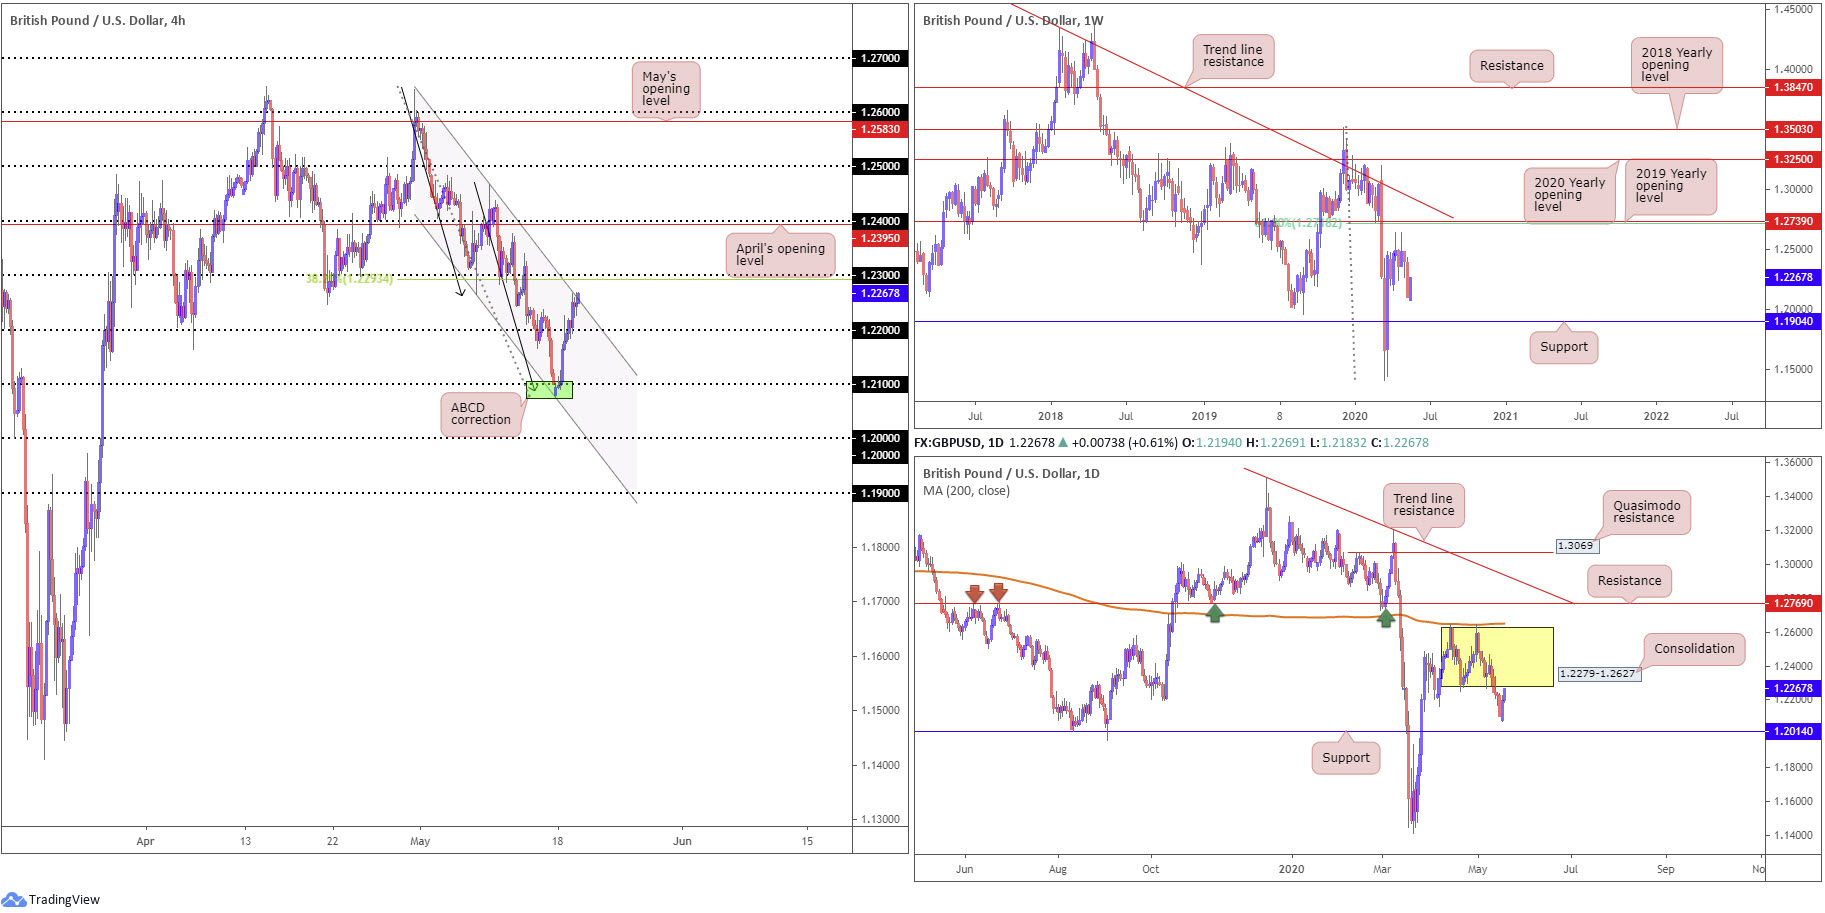Click the red 1.38470 price tag

click(1793, 88)
